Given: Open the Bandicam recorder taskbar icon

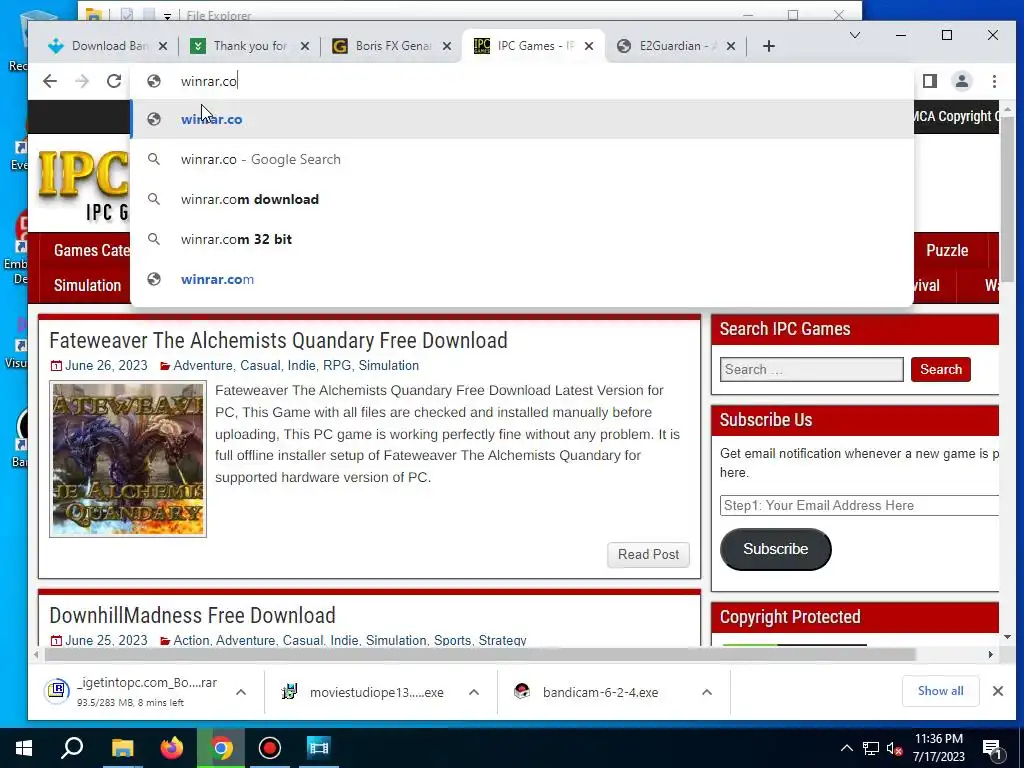Looking at the screenshot, I should pos(270,748).
